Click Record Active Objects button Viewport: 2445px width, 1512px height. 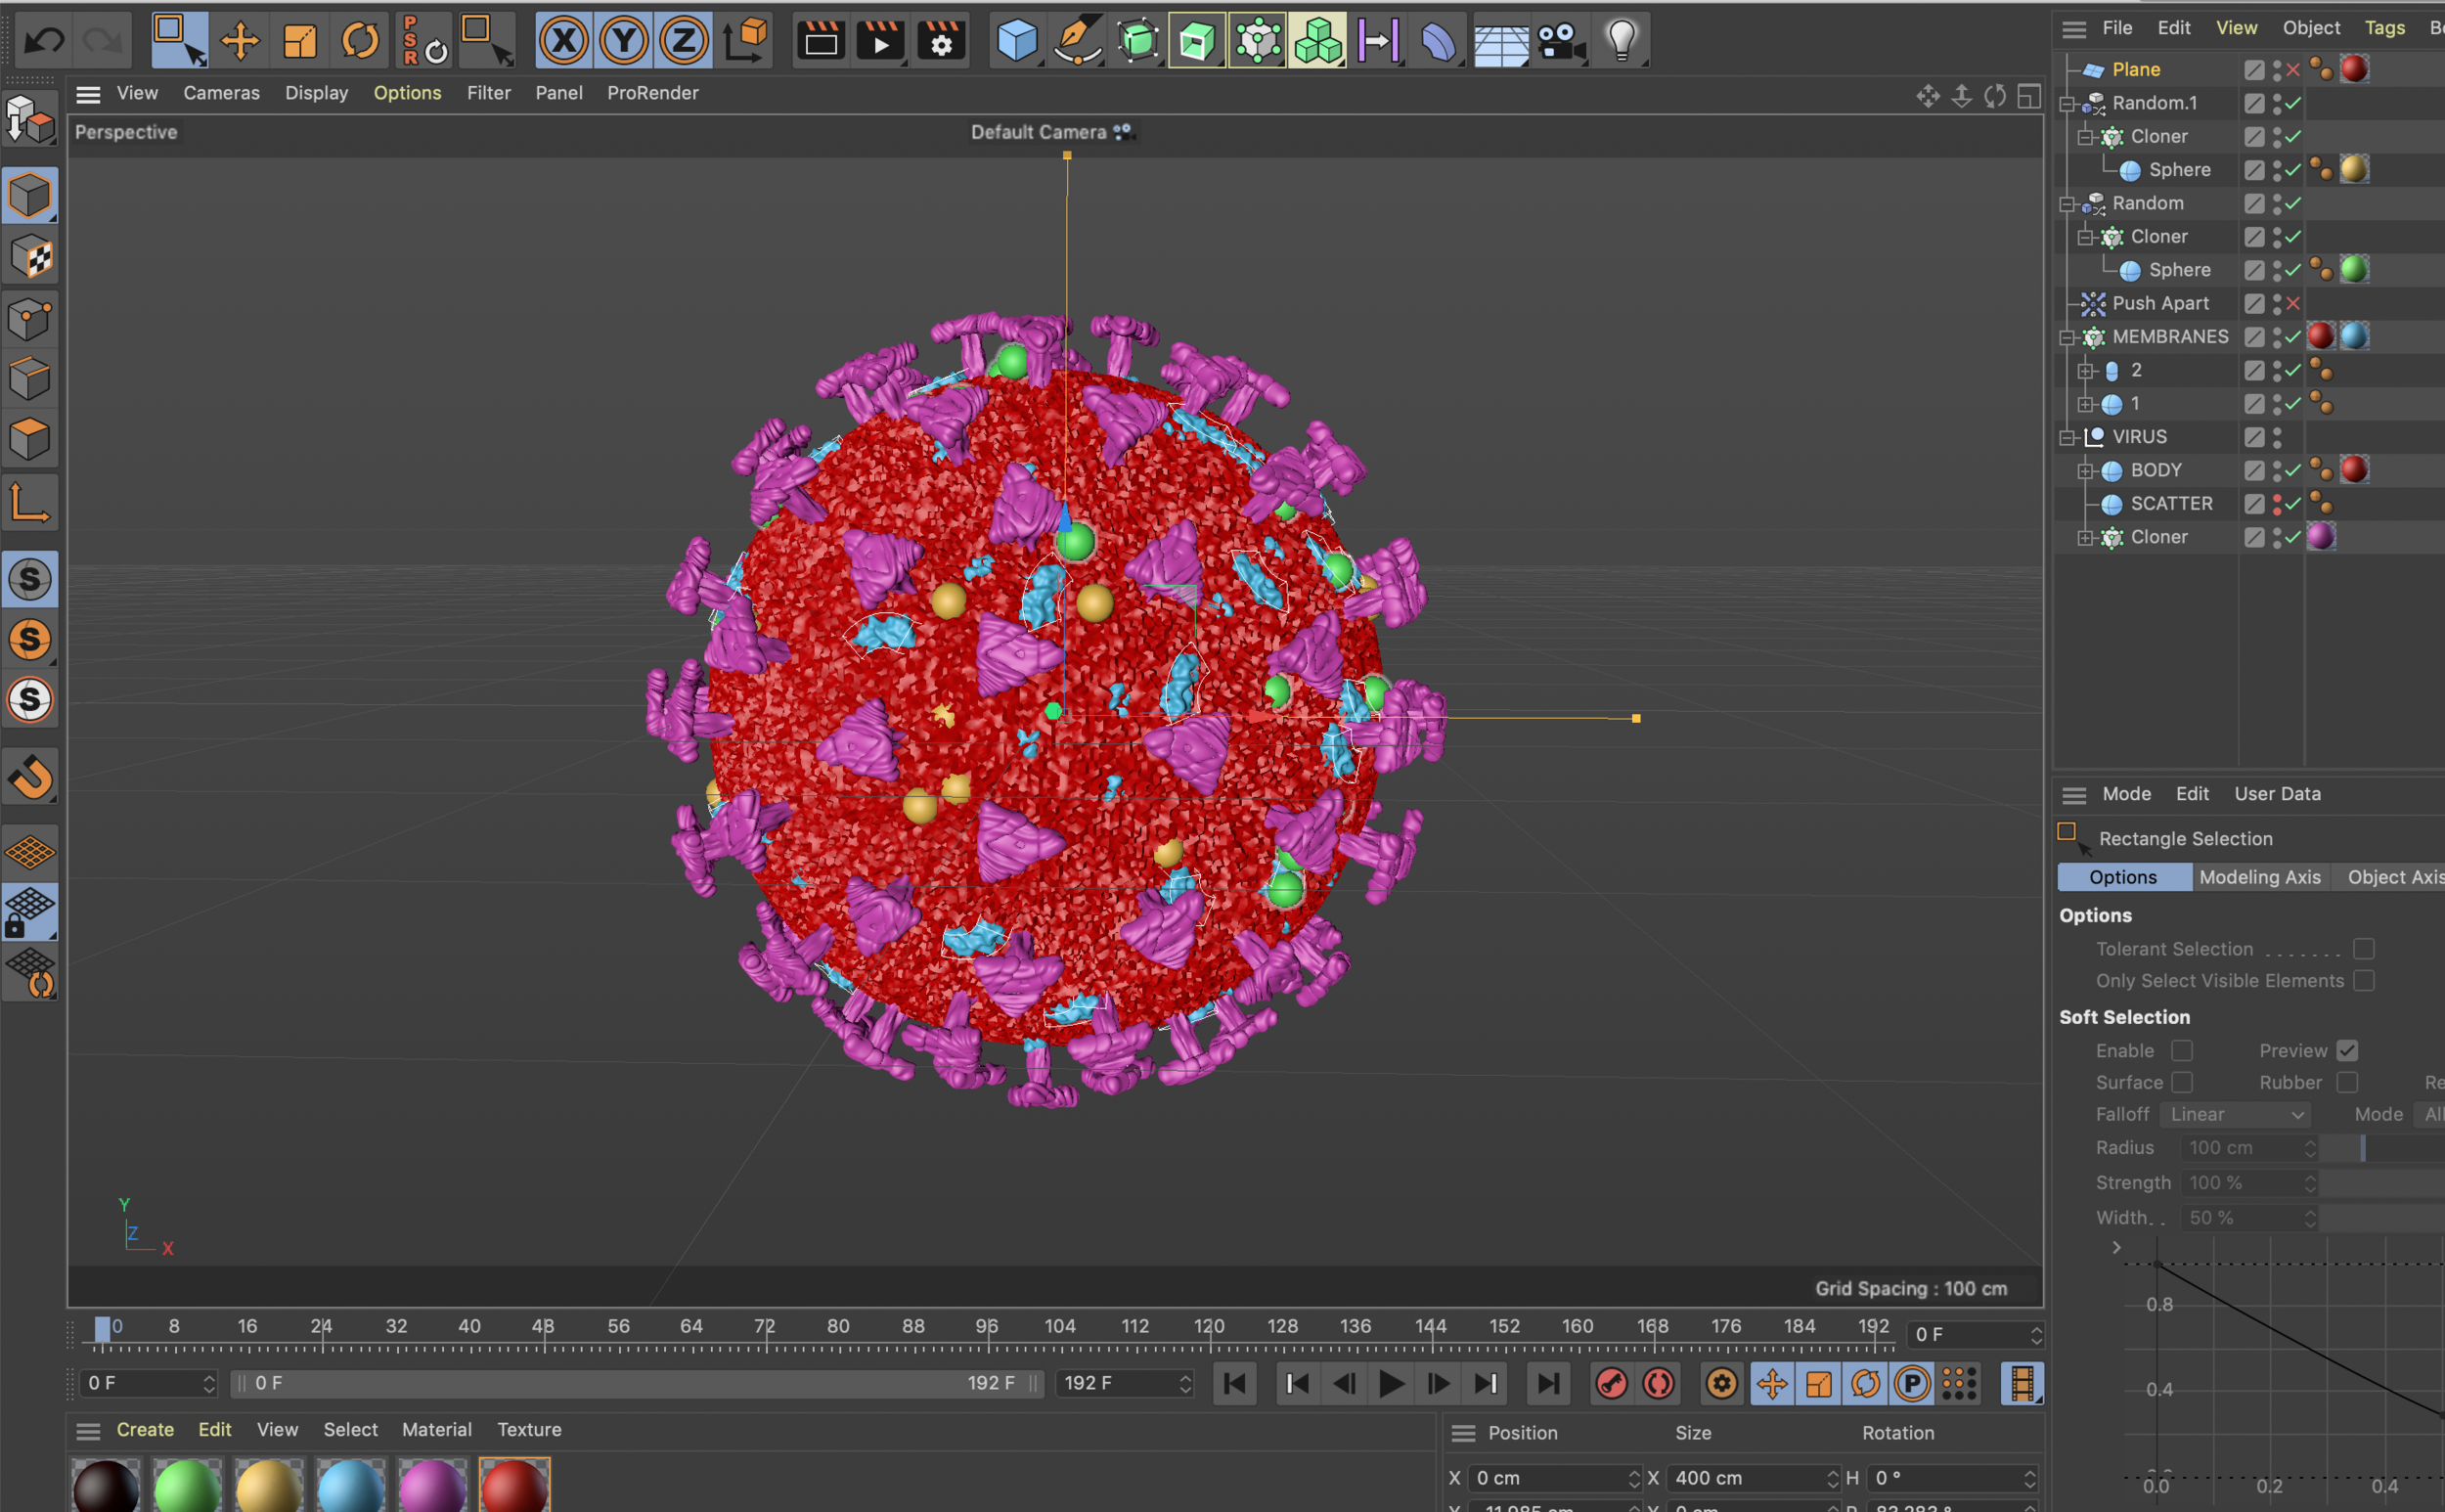pos(1611,1384)
